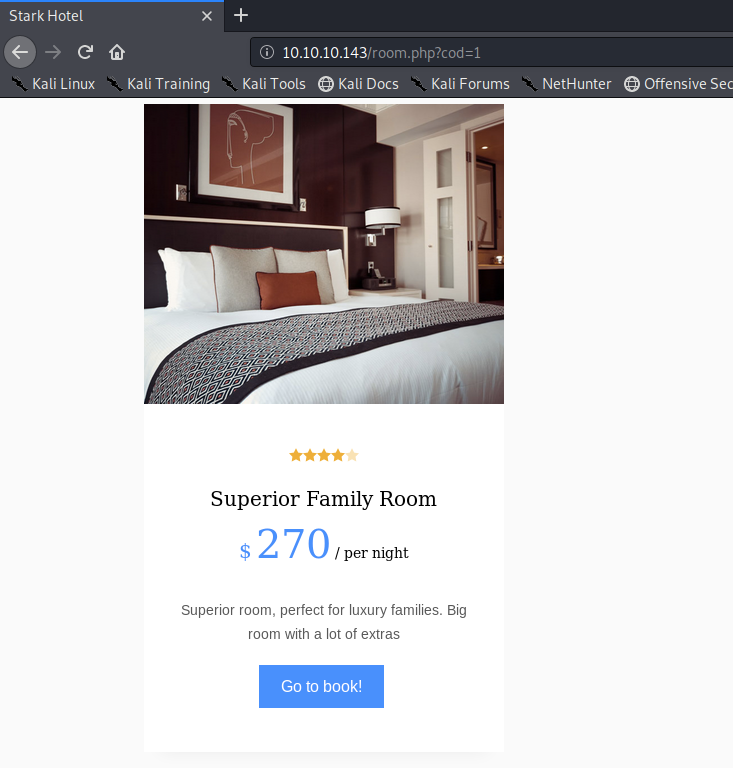Close the Stark Hotel tab
The width and height of the screenshot is (733, 768).
tap(207, 16)
